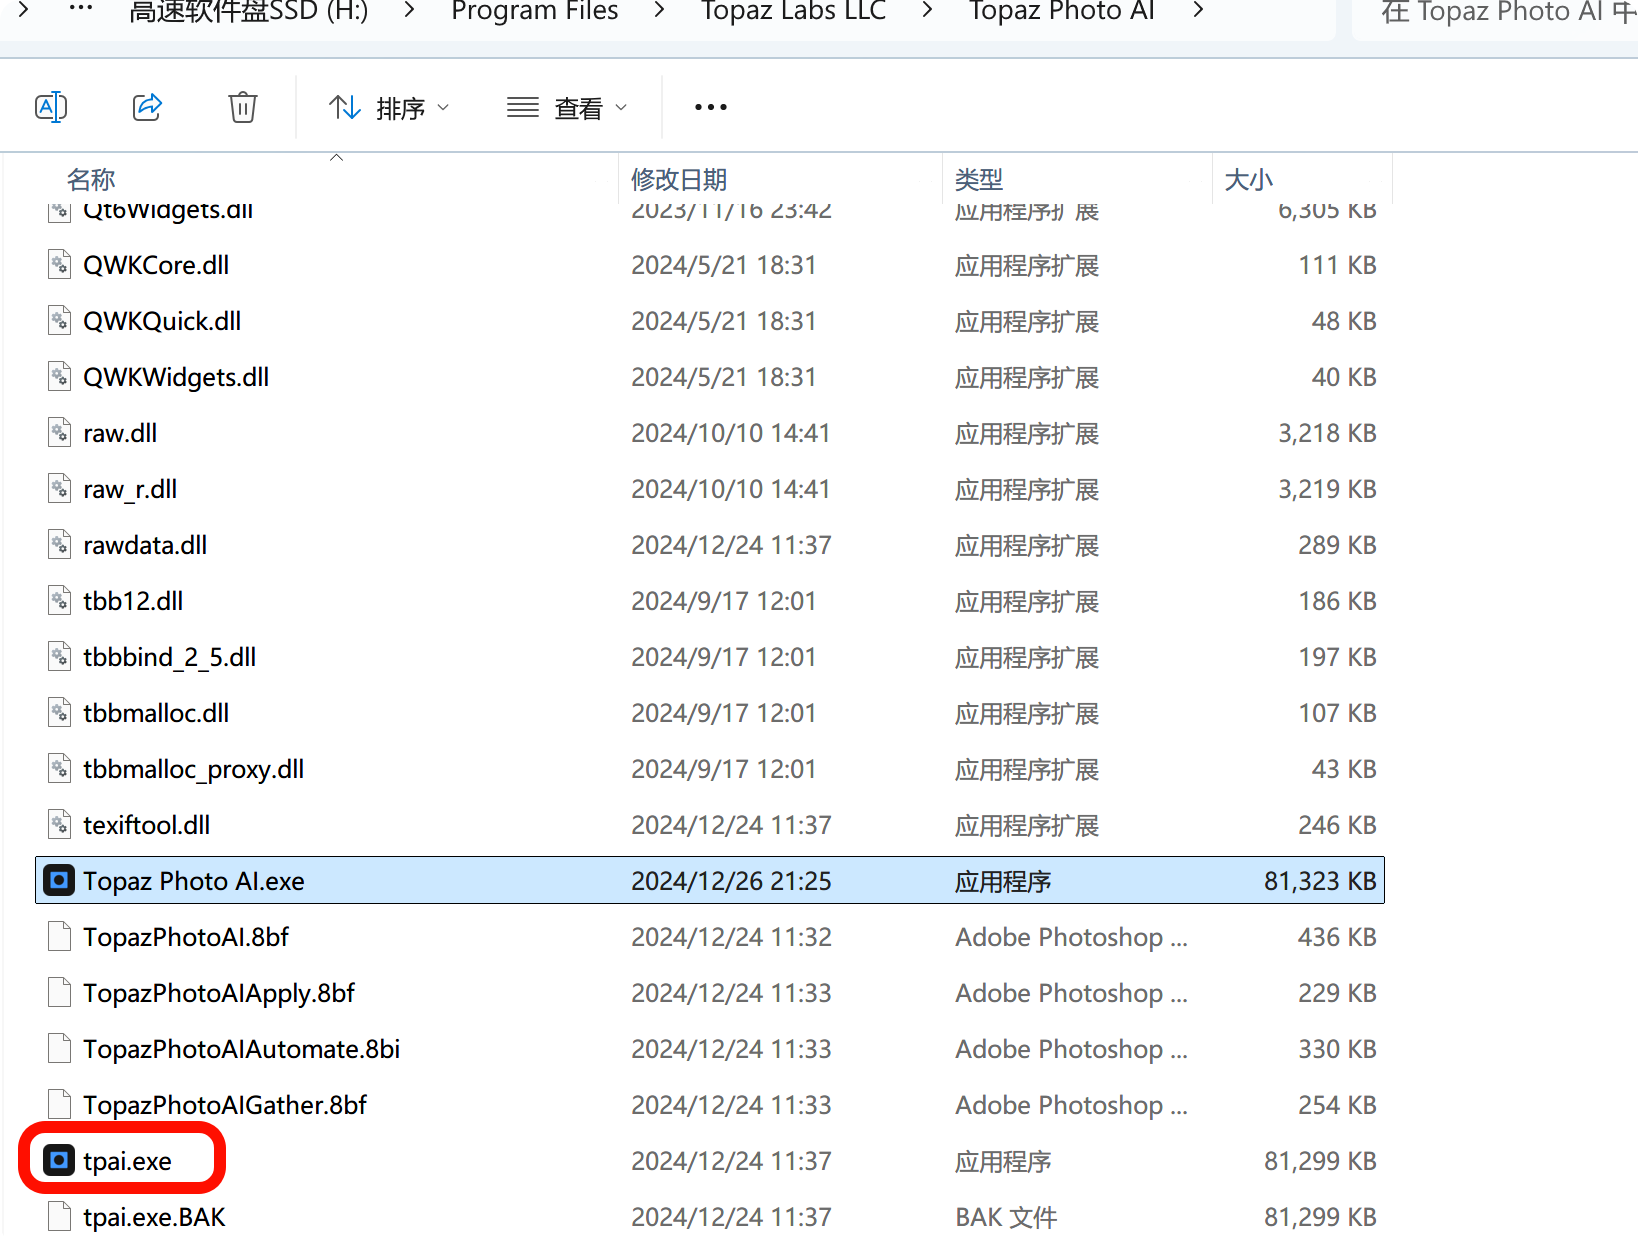Click the tpai.exe application icon

[59, 1161]
